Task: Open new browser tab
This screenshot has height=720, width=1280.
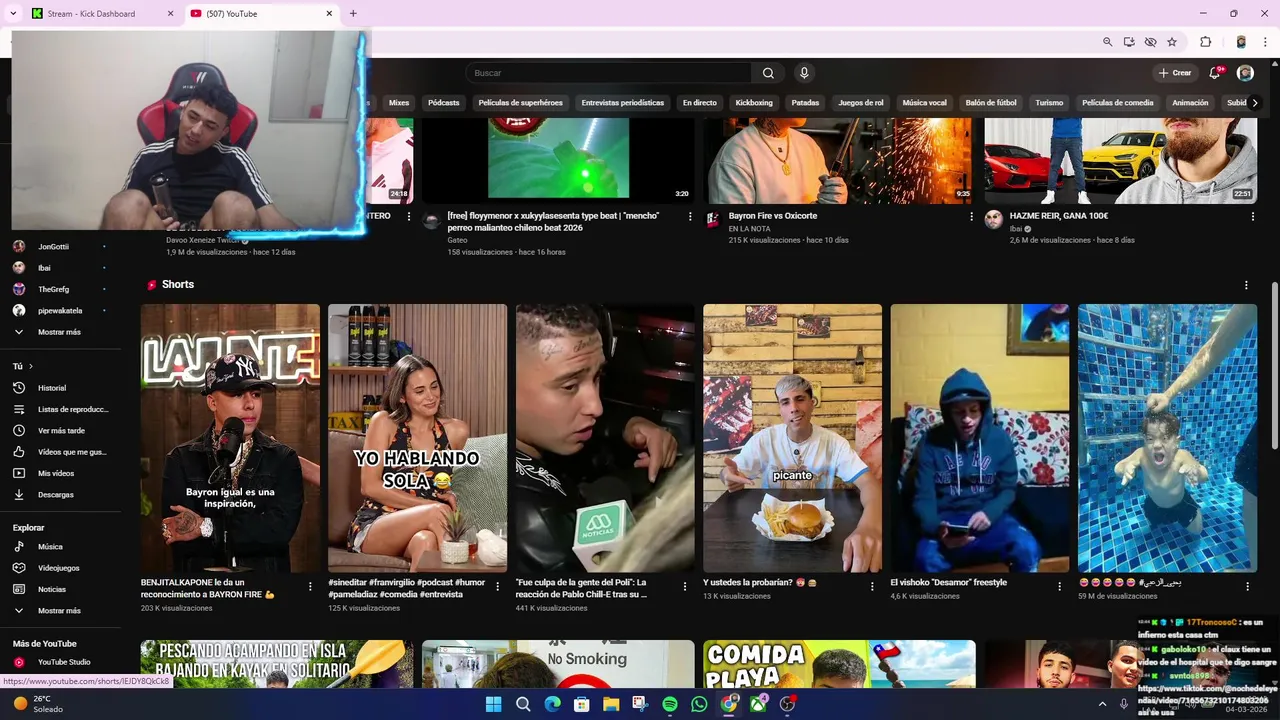Action: 353,14
